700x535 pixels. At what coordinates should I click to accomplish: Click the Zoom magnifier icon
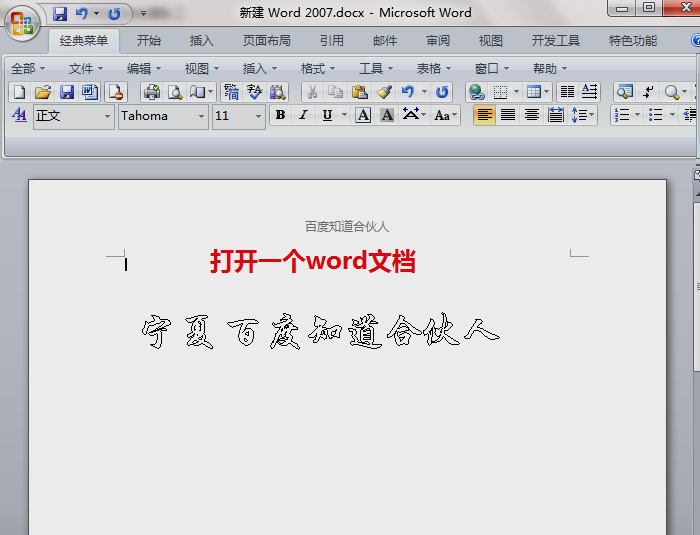(x=671, y=92)
